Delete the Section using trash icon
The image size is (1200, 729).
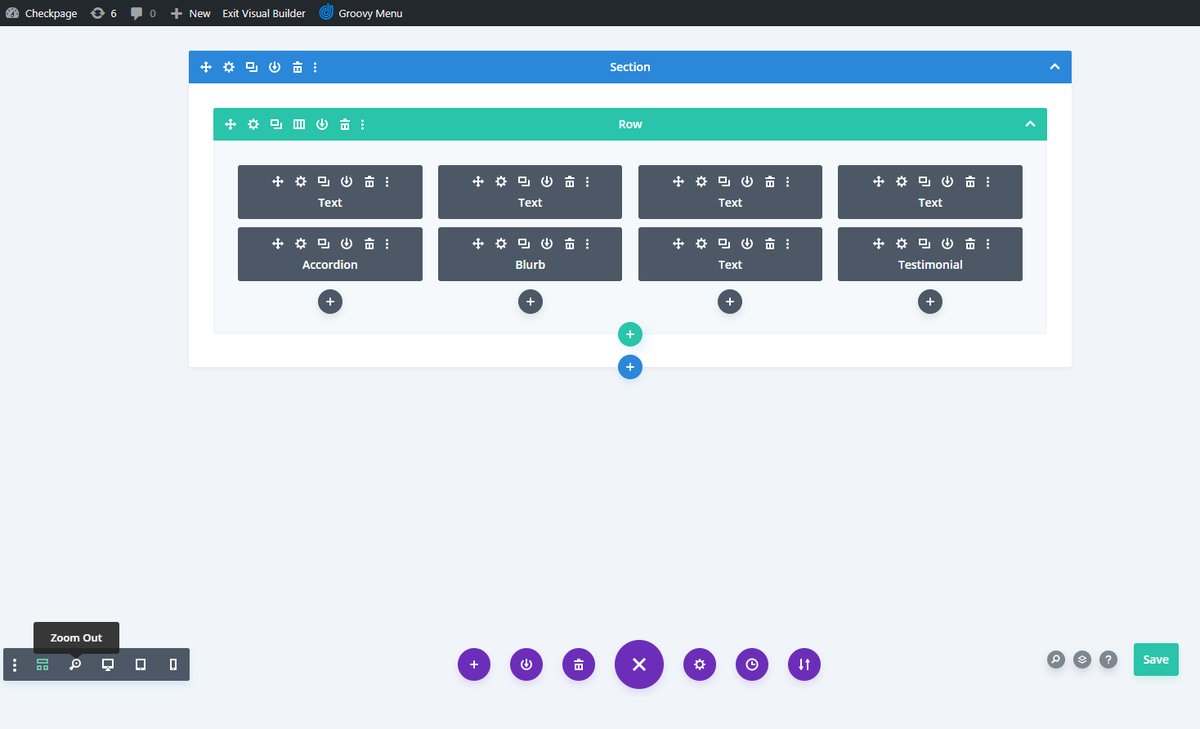point(297,67)
